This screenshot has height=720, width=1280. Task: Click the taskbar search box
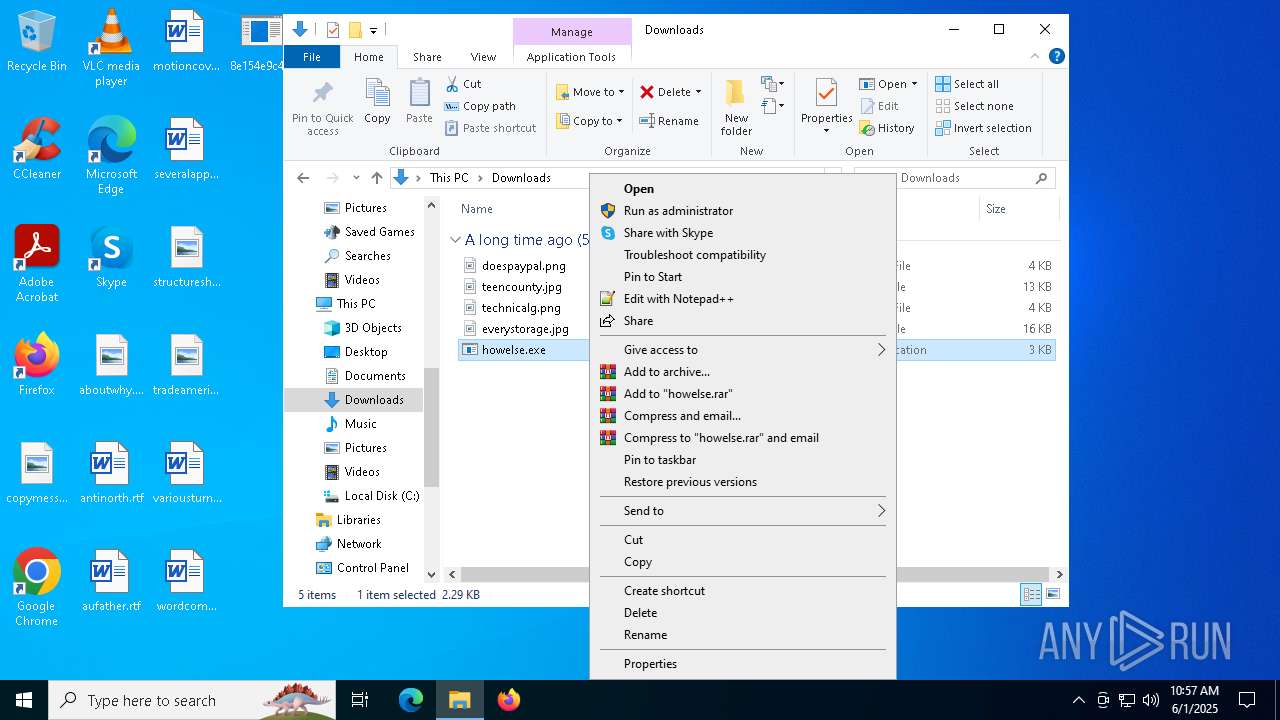pyautogui.click(x=192, y=700)
